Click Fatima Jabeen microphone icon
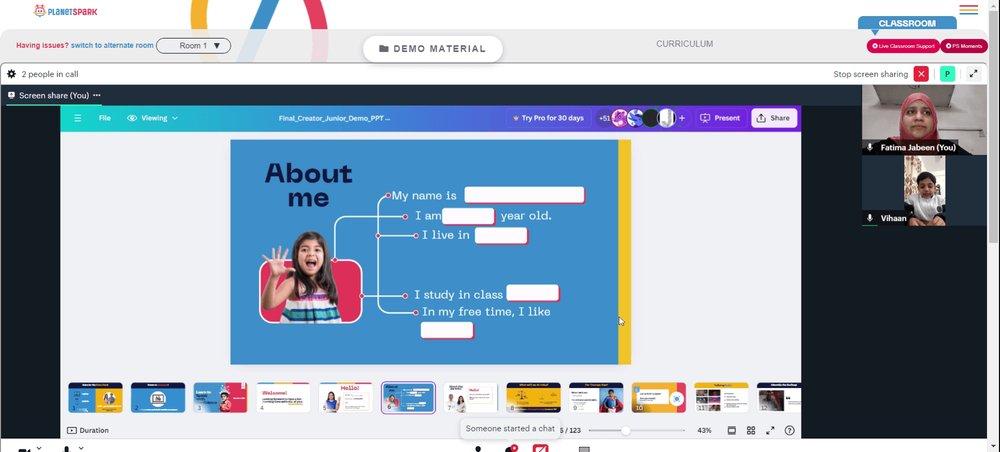The width and height of the screenshot is (1000, 452). tap(869, 147)
